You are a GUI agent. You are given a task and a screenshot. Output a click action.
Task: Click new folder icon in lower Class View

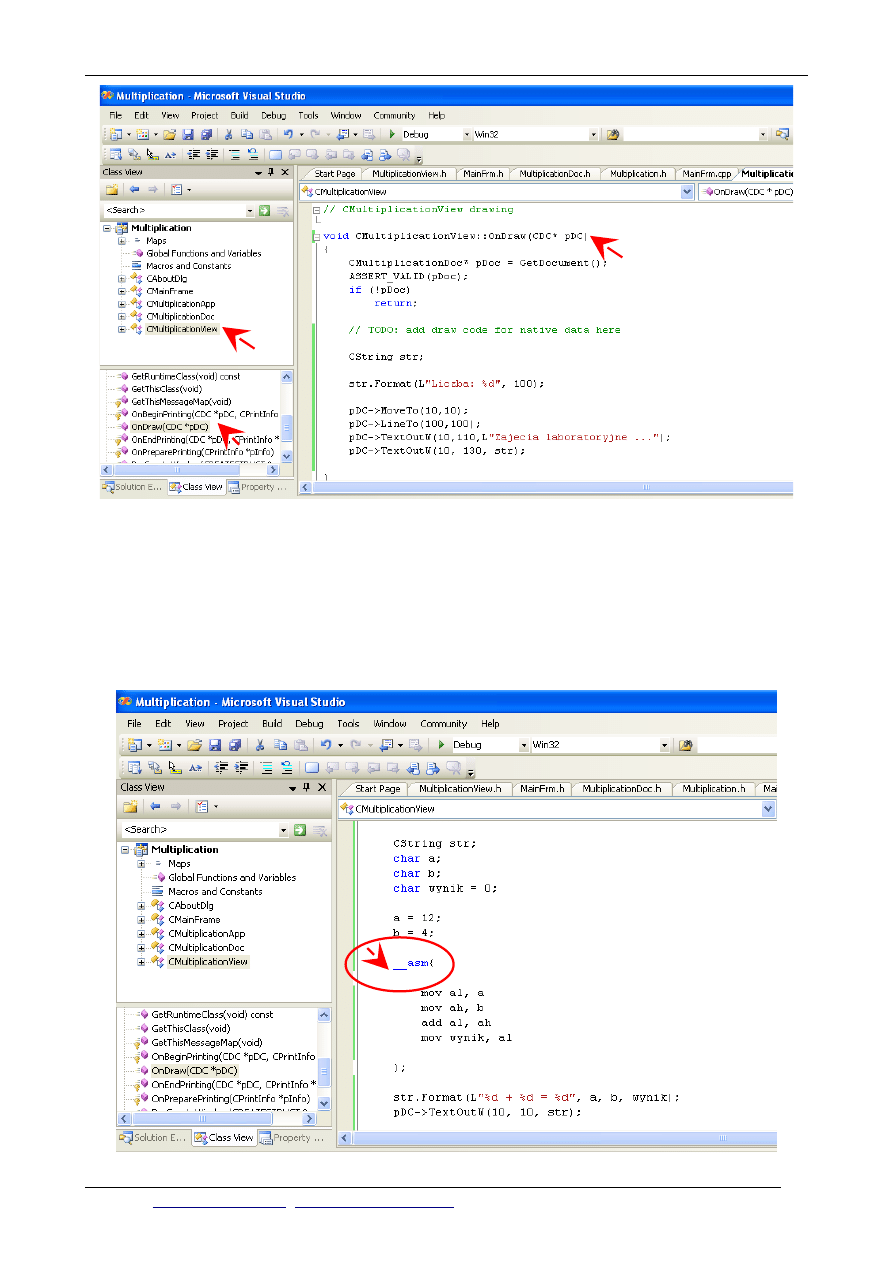pos(130,807)
